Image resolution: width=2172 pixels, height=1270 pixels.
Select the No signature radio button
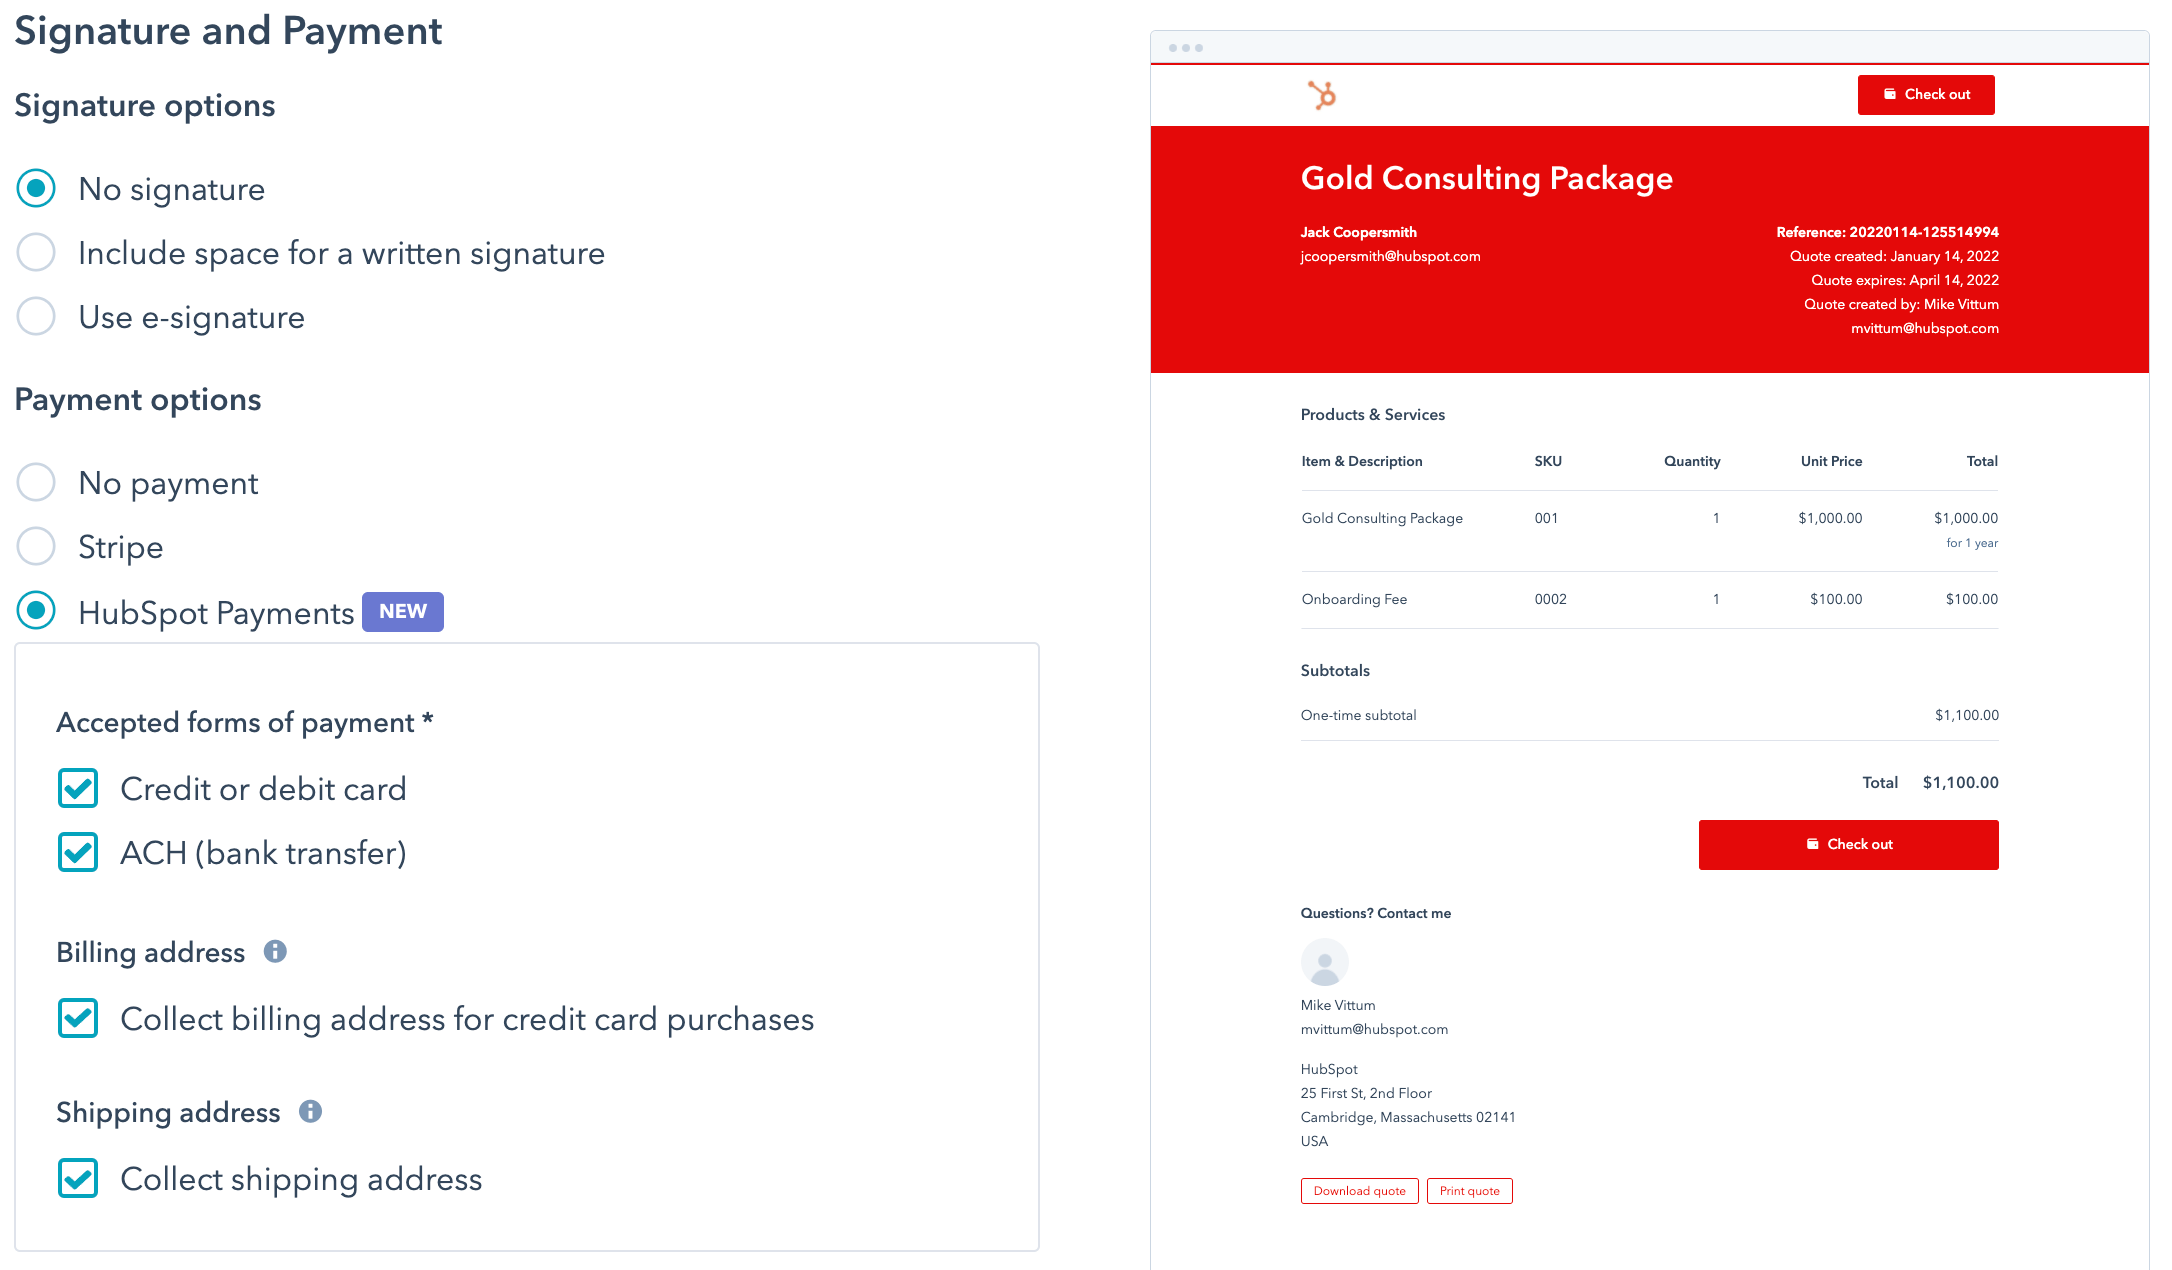click(38, 189)
